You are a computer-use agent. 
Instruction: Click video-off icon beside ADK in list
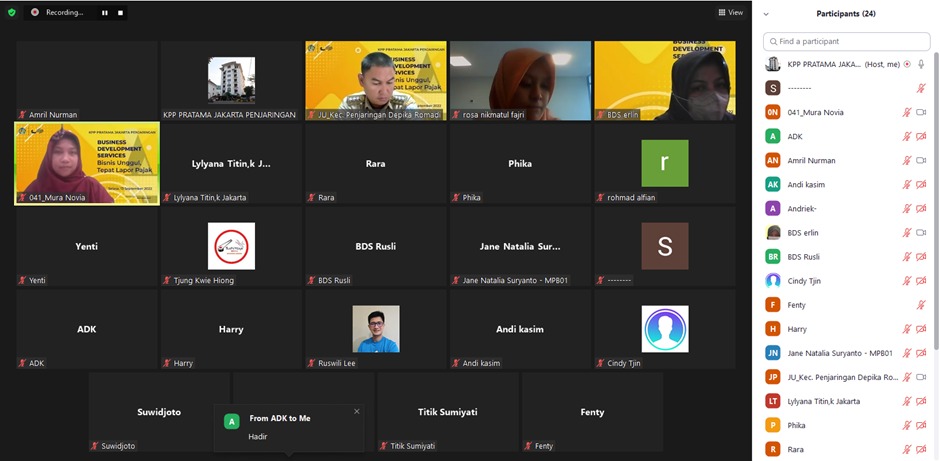(921, 136)
